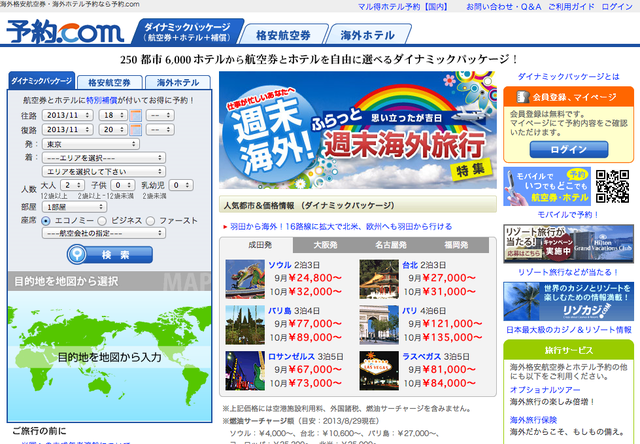Image resolution: width=640 pixels, height=444 pixels.
Task: Select the ビジネス seat class radio
Action: click(102, 221)
